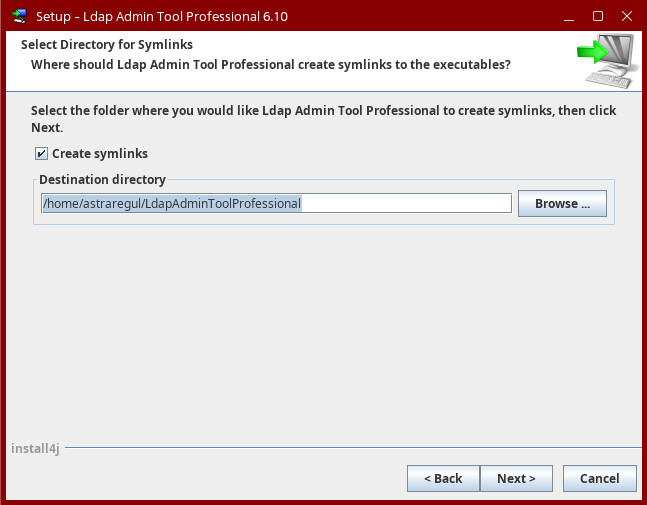647x505 pixels.
Task: Proceed with the Next button
Action: [516, 479]
